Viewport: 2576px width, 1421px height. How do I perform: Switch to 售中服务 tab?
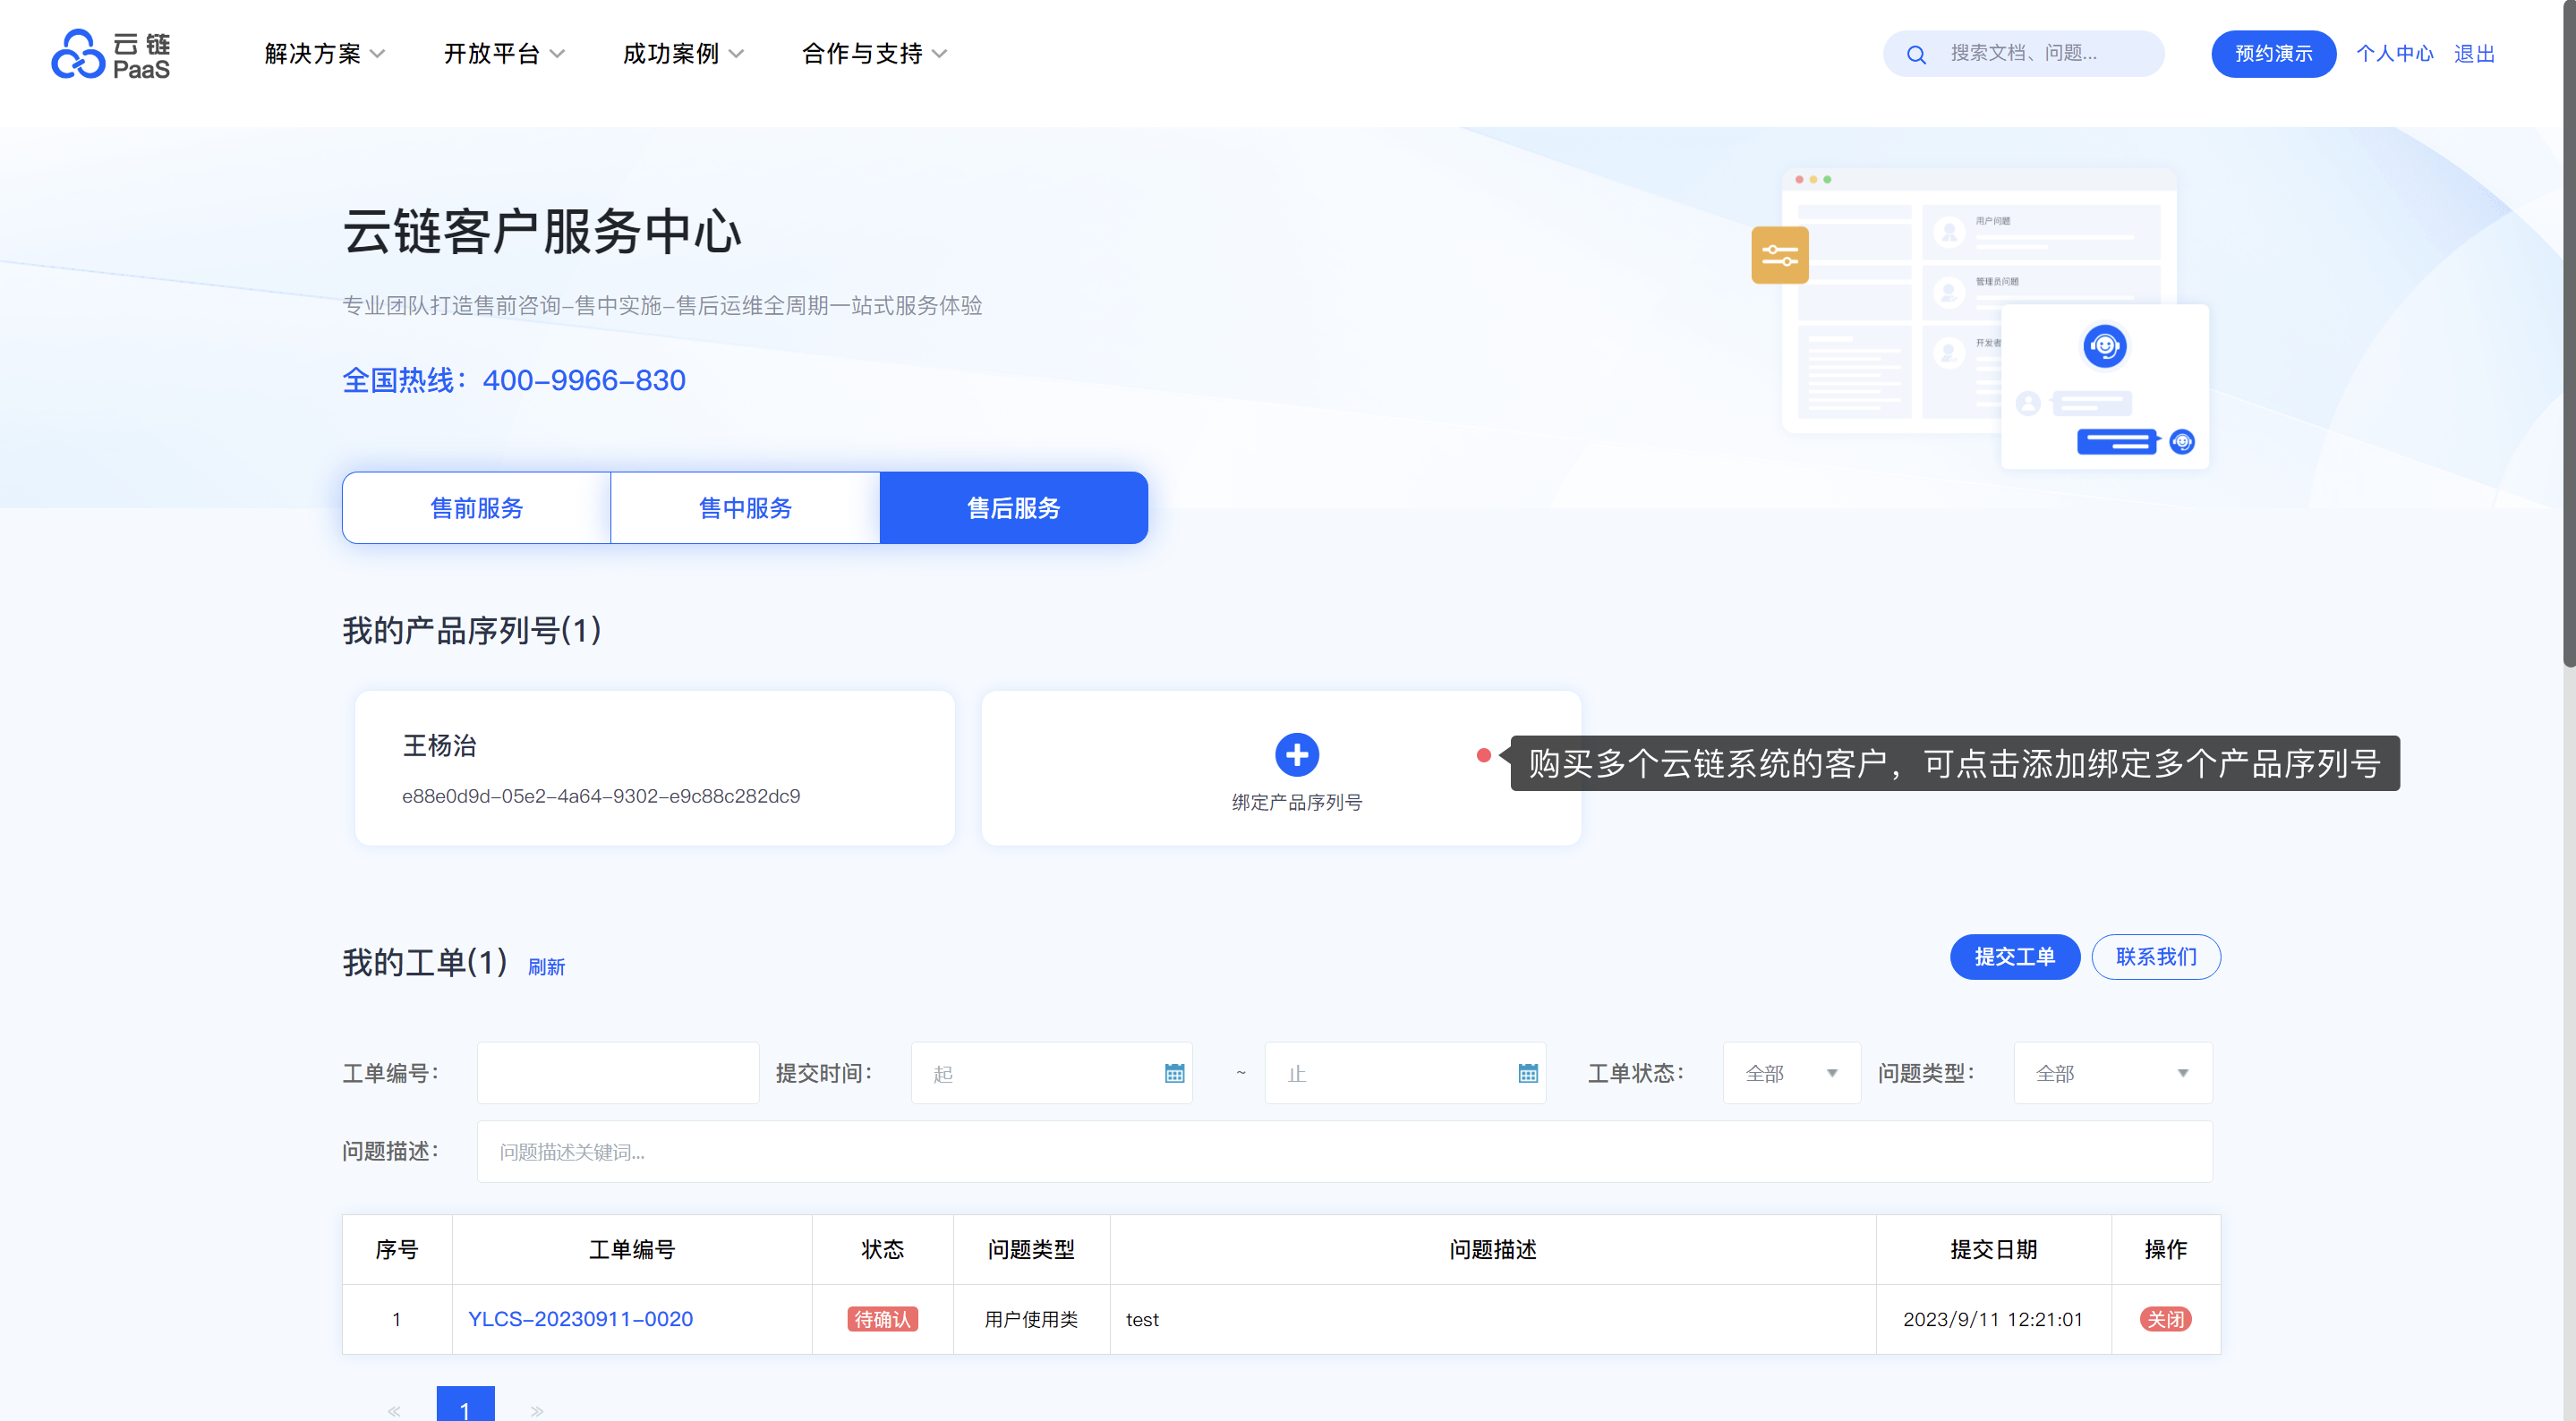tap(745, 508)
